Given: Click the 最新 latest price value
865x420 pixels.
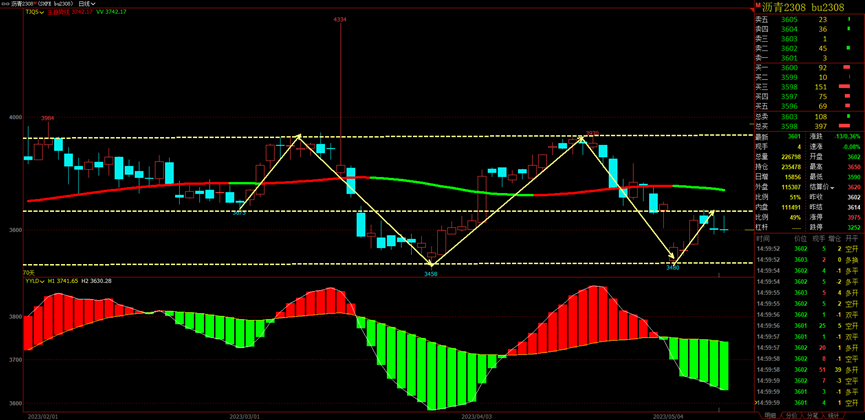Looking at the screenshot, I should click(x=794, y=137).
